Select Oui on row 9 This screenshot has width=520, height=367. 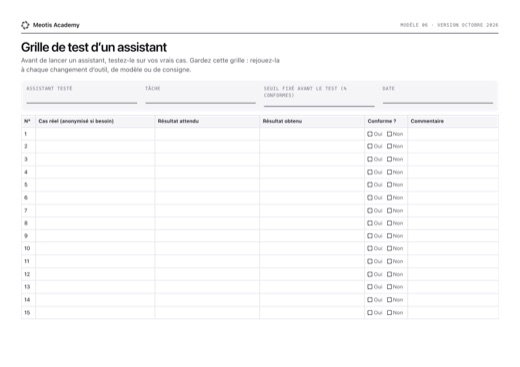tap(370, 236)
